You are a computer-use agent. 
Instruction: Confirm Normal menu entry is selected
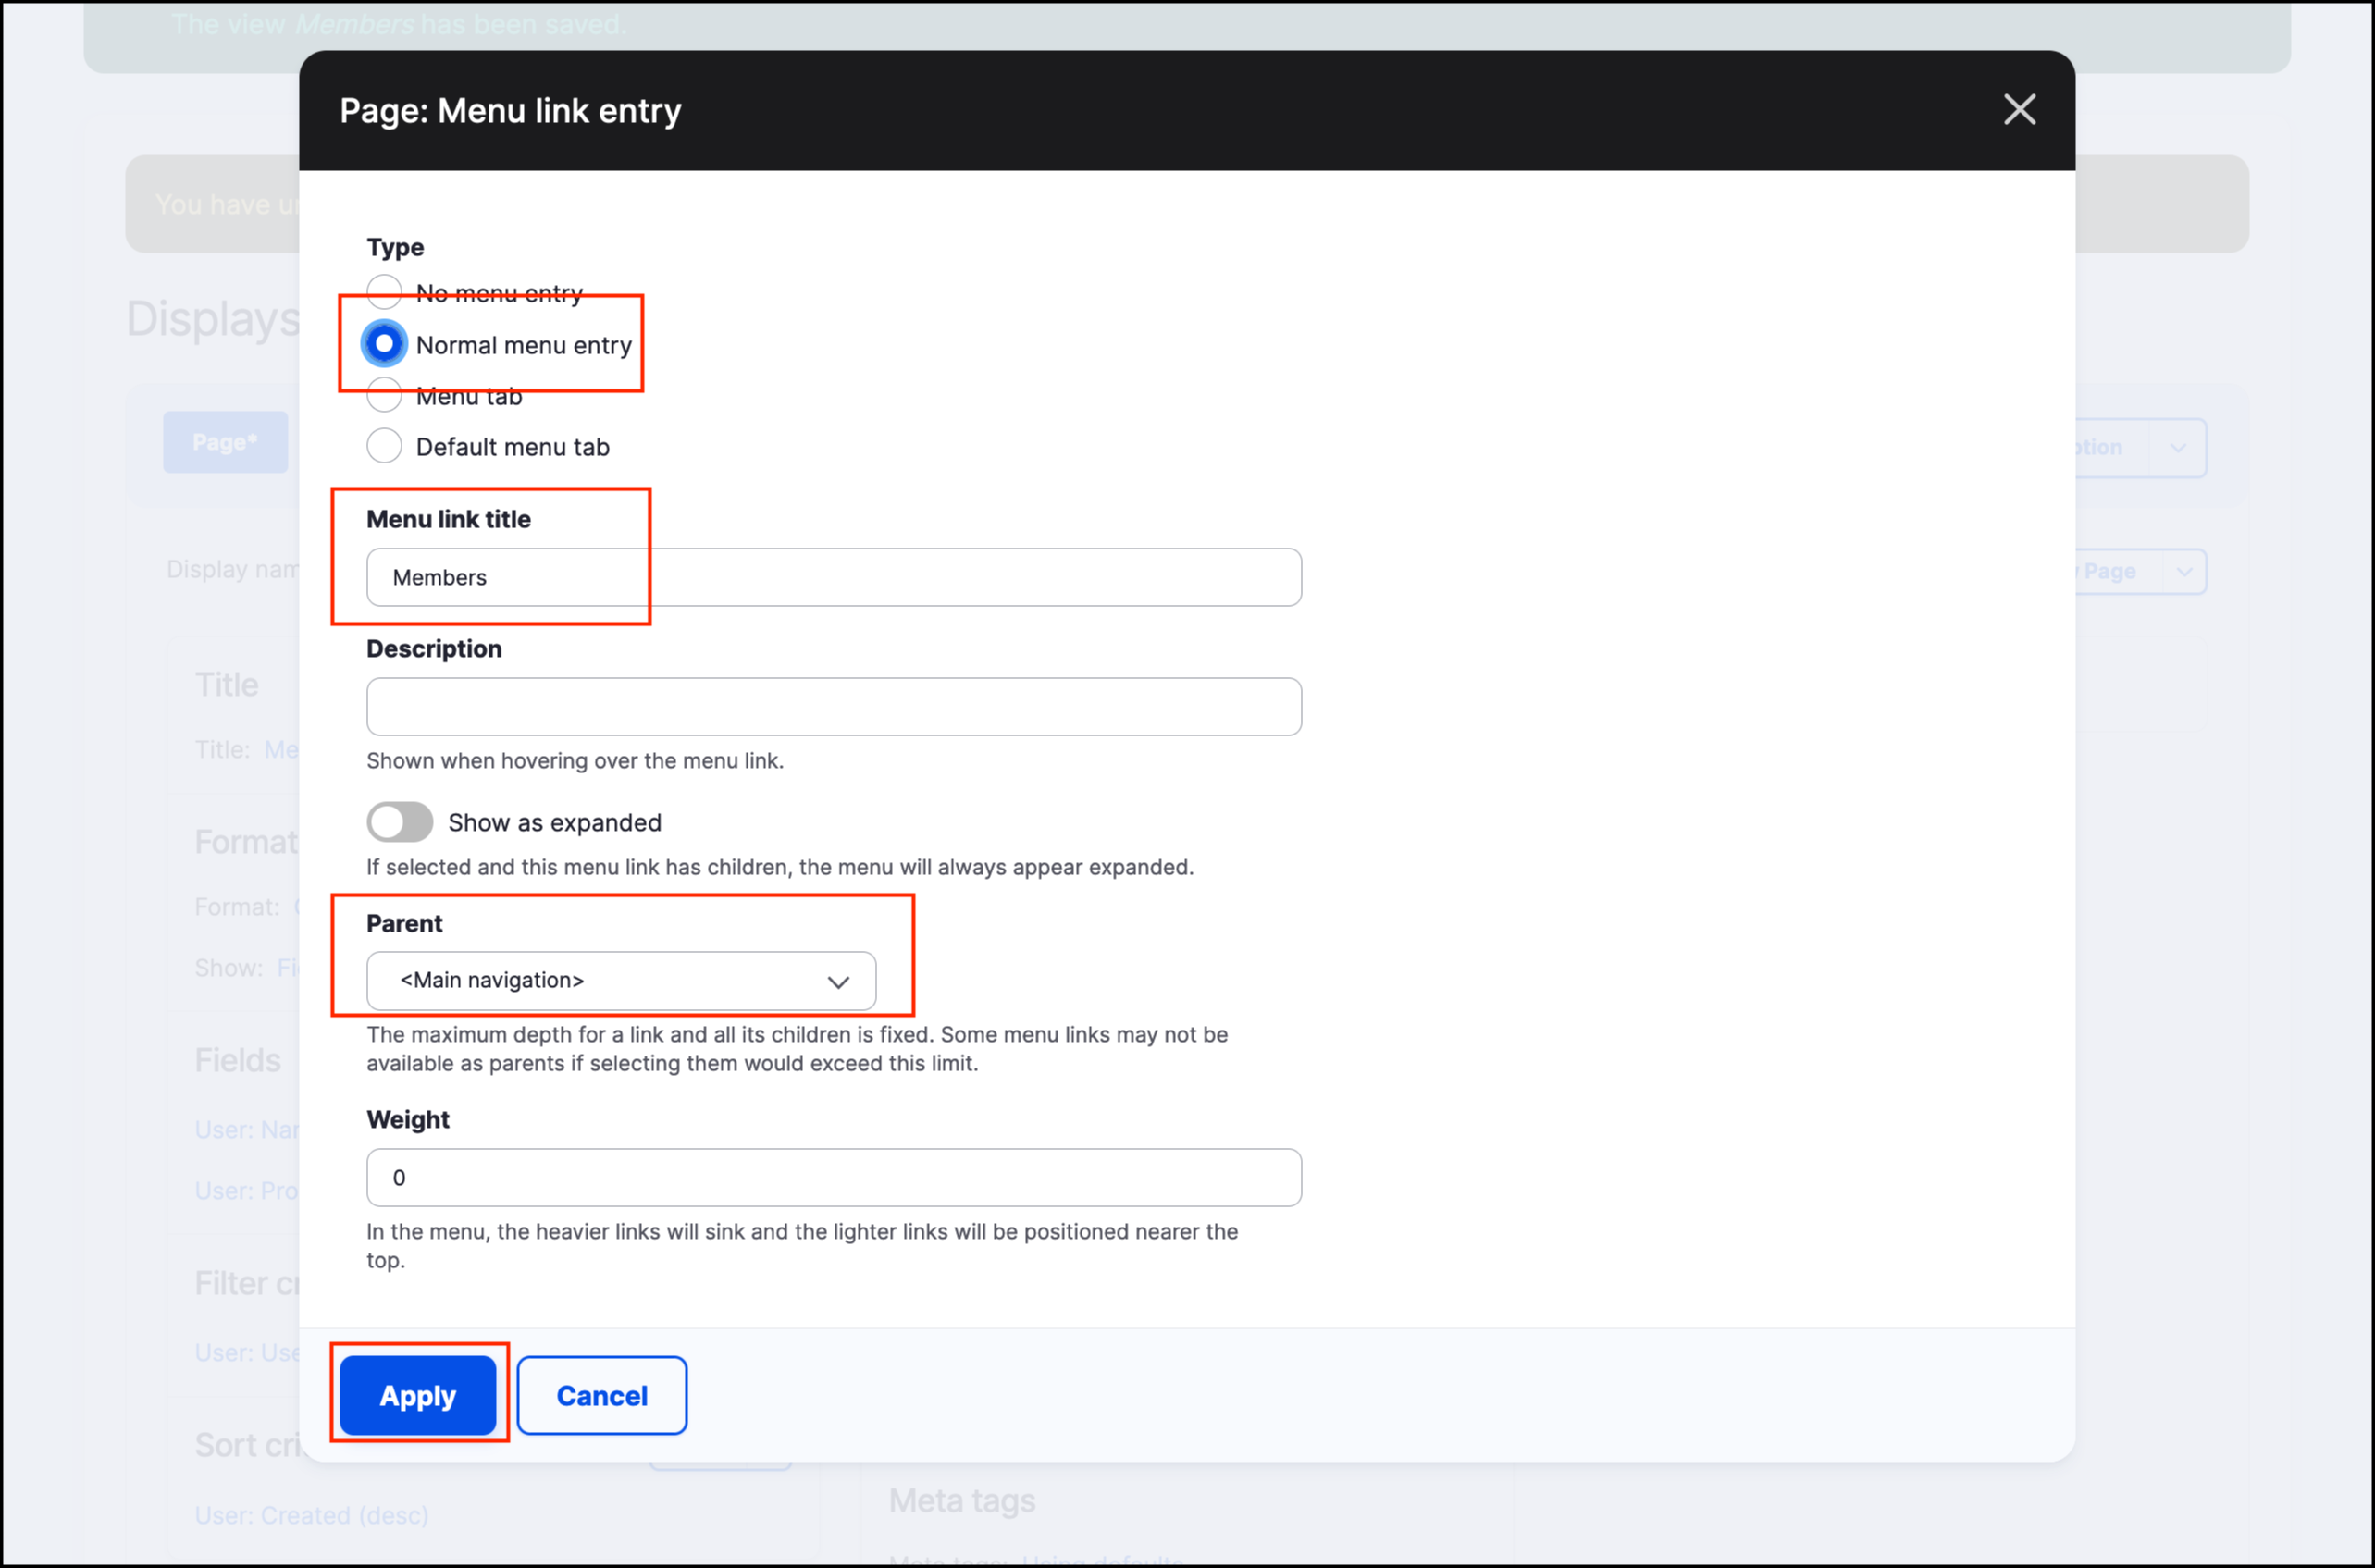coord(383,343)
